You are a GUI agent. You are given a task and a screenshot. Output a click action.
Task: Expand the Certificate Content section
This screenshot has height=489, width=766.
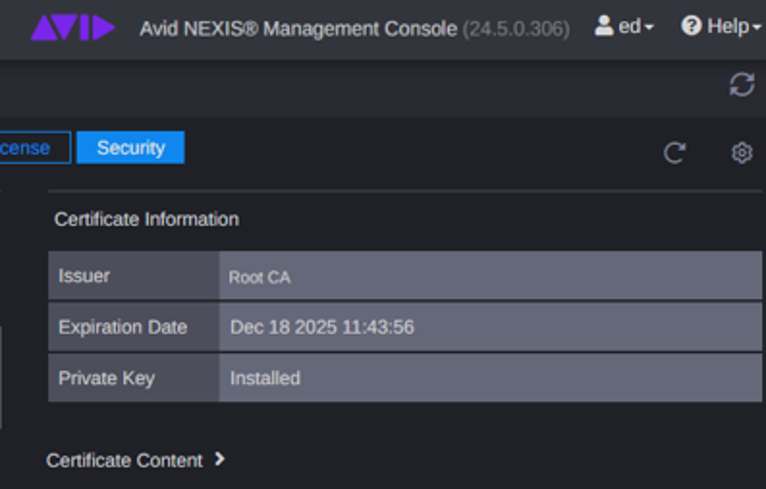tap(220, 459)
